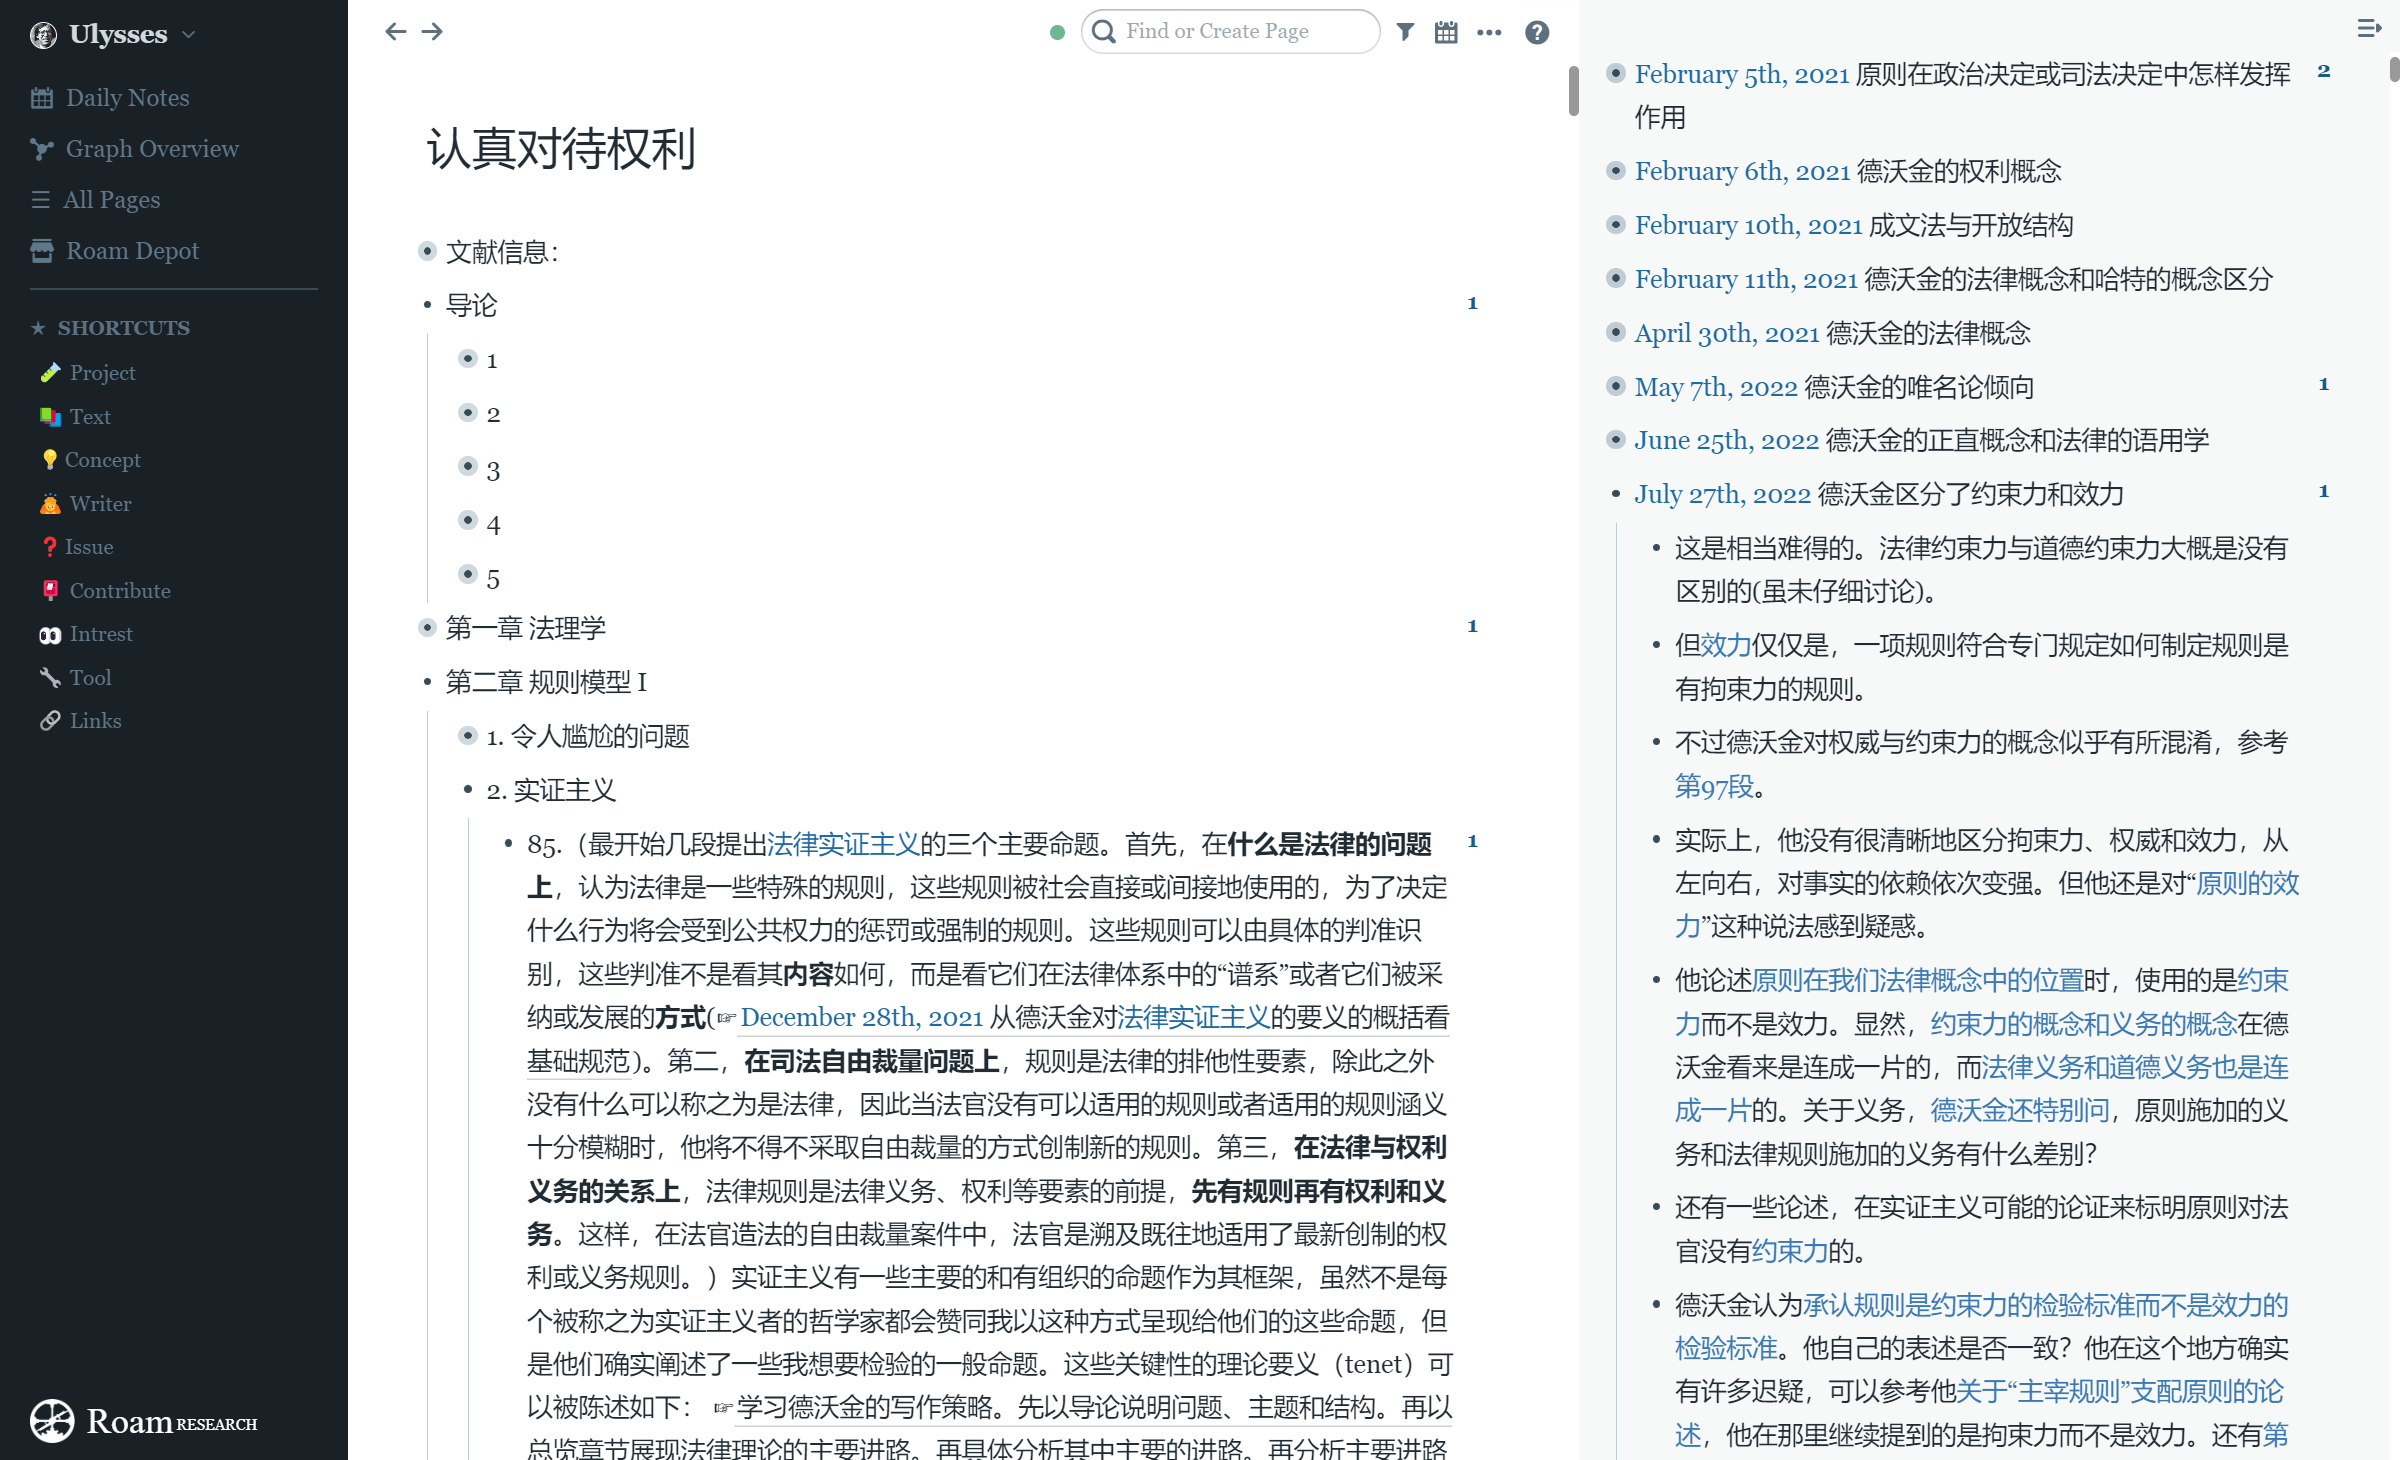Expand the 文献信息 block bullet
Viewport: 2400px width, 1460px height.
coord(427,251)
